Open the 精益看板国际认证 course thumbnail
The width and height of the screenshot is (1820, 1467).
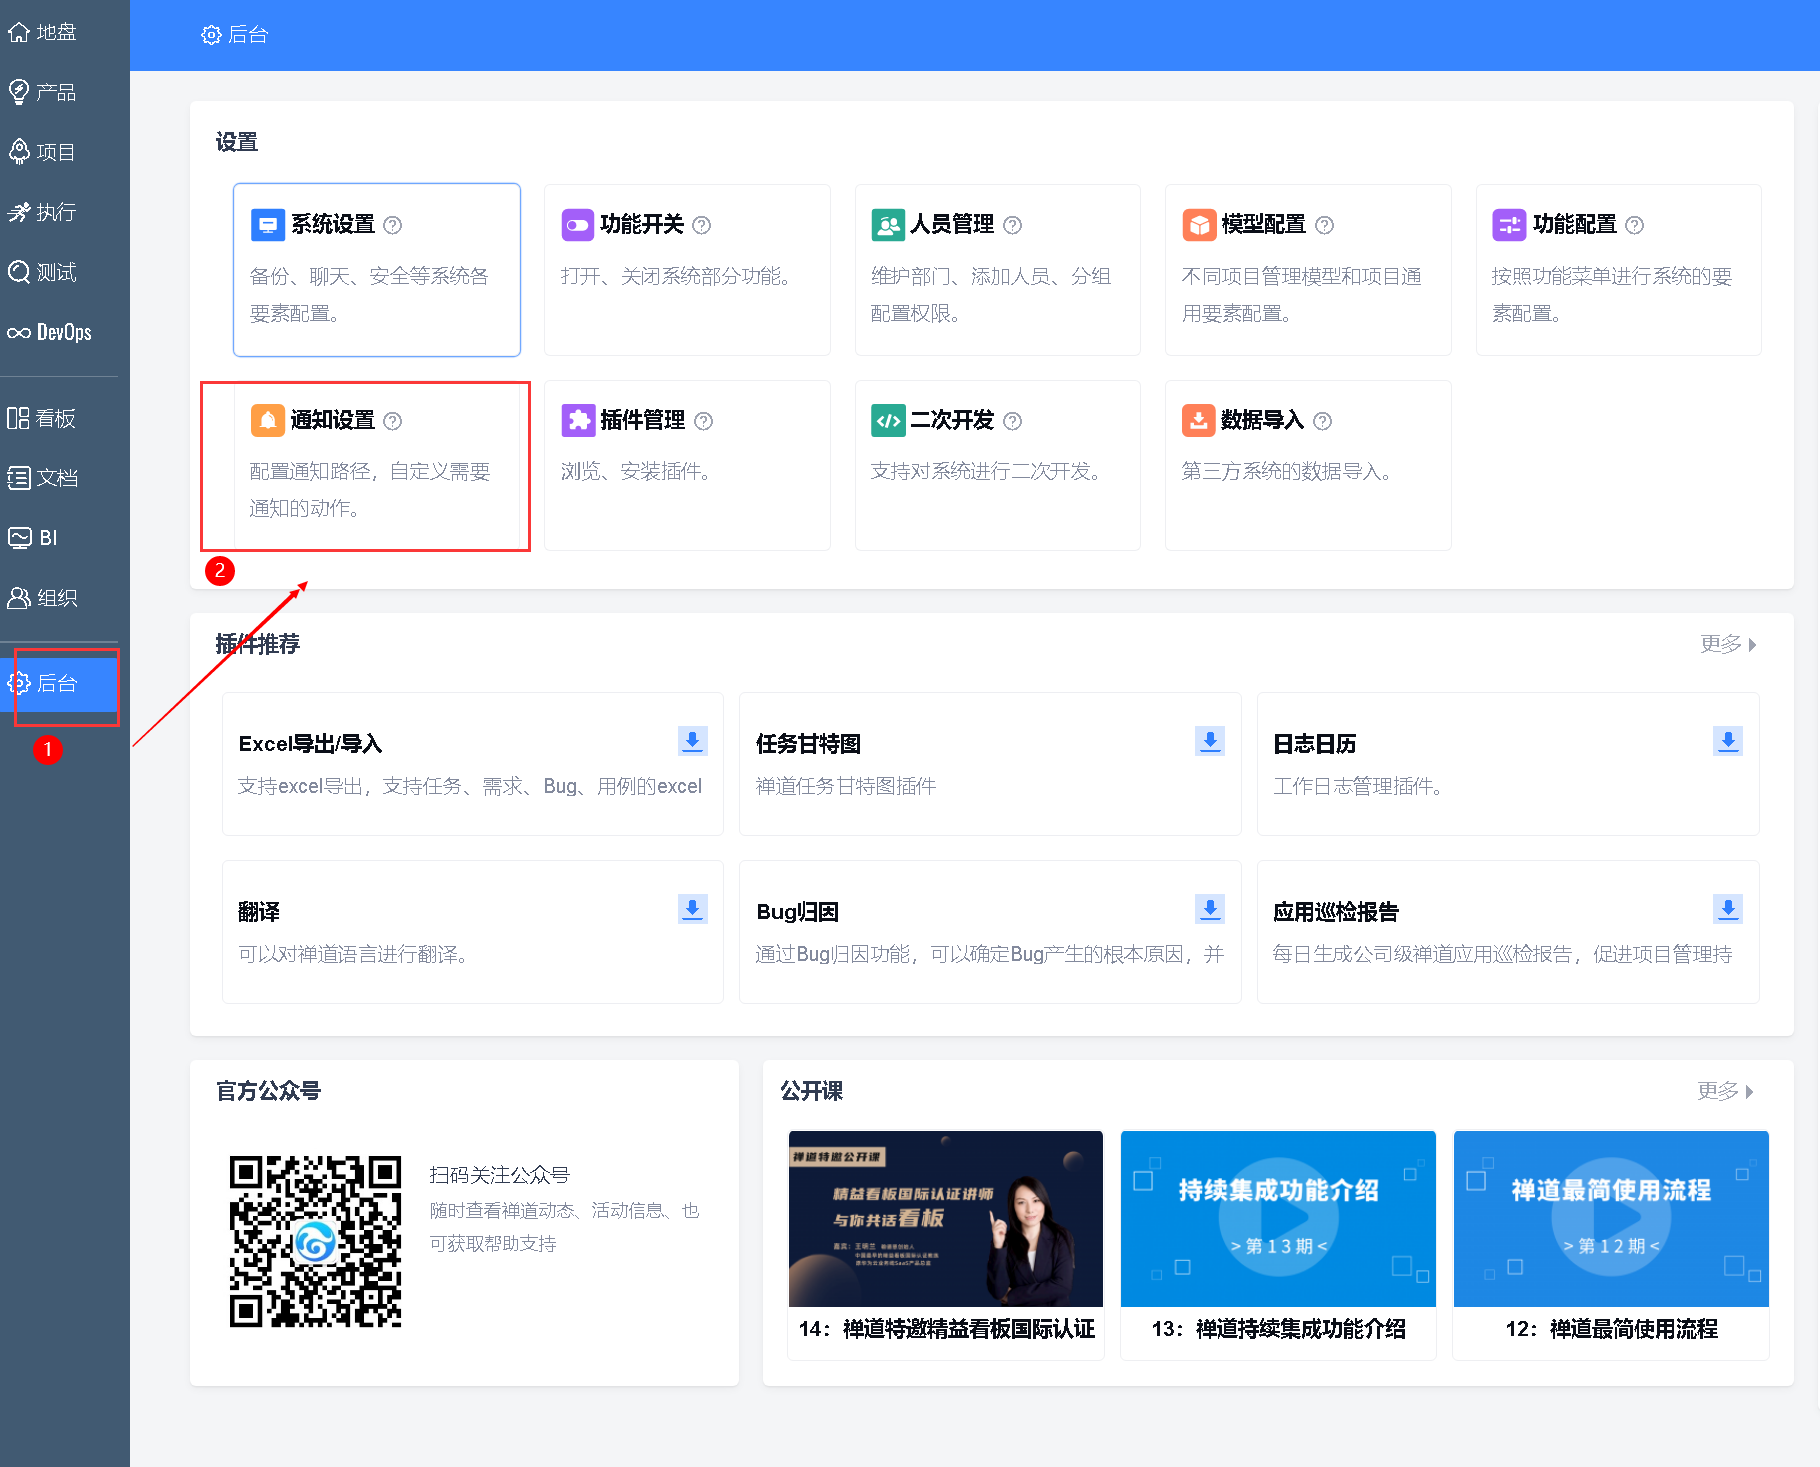click(946, 1219)
